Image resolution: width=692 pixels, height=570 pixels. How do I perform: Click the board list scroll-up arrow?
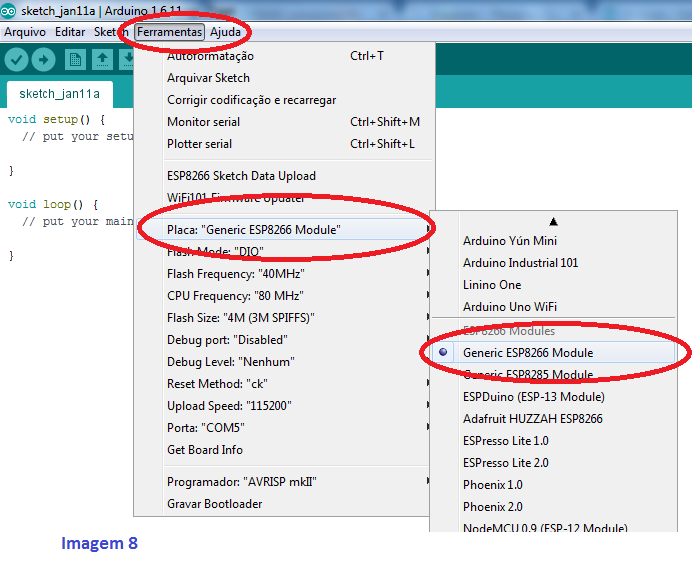point(553,221)
